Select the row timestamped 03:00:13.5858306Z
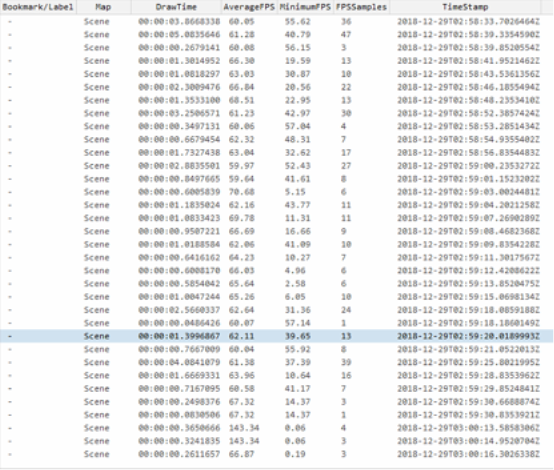The height and width of the screenshot is (470, 554). coord(277,428)
